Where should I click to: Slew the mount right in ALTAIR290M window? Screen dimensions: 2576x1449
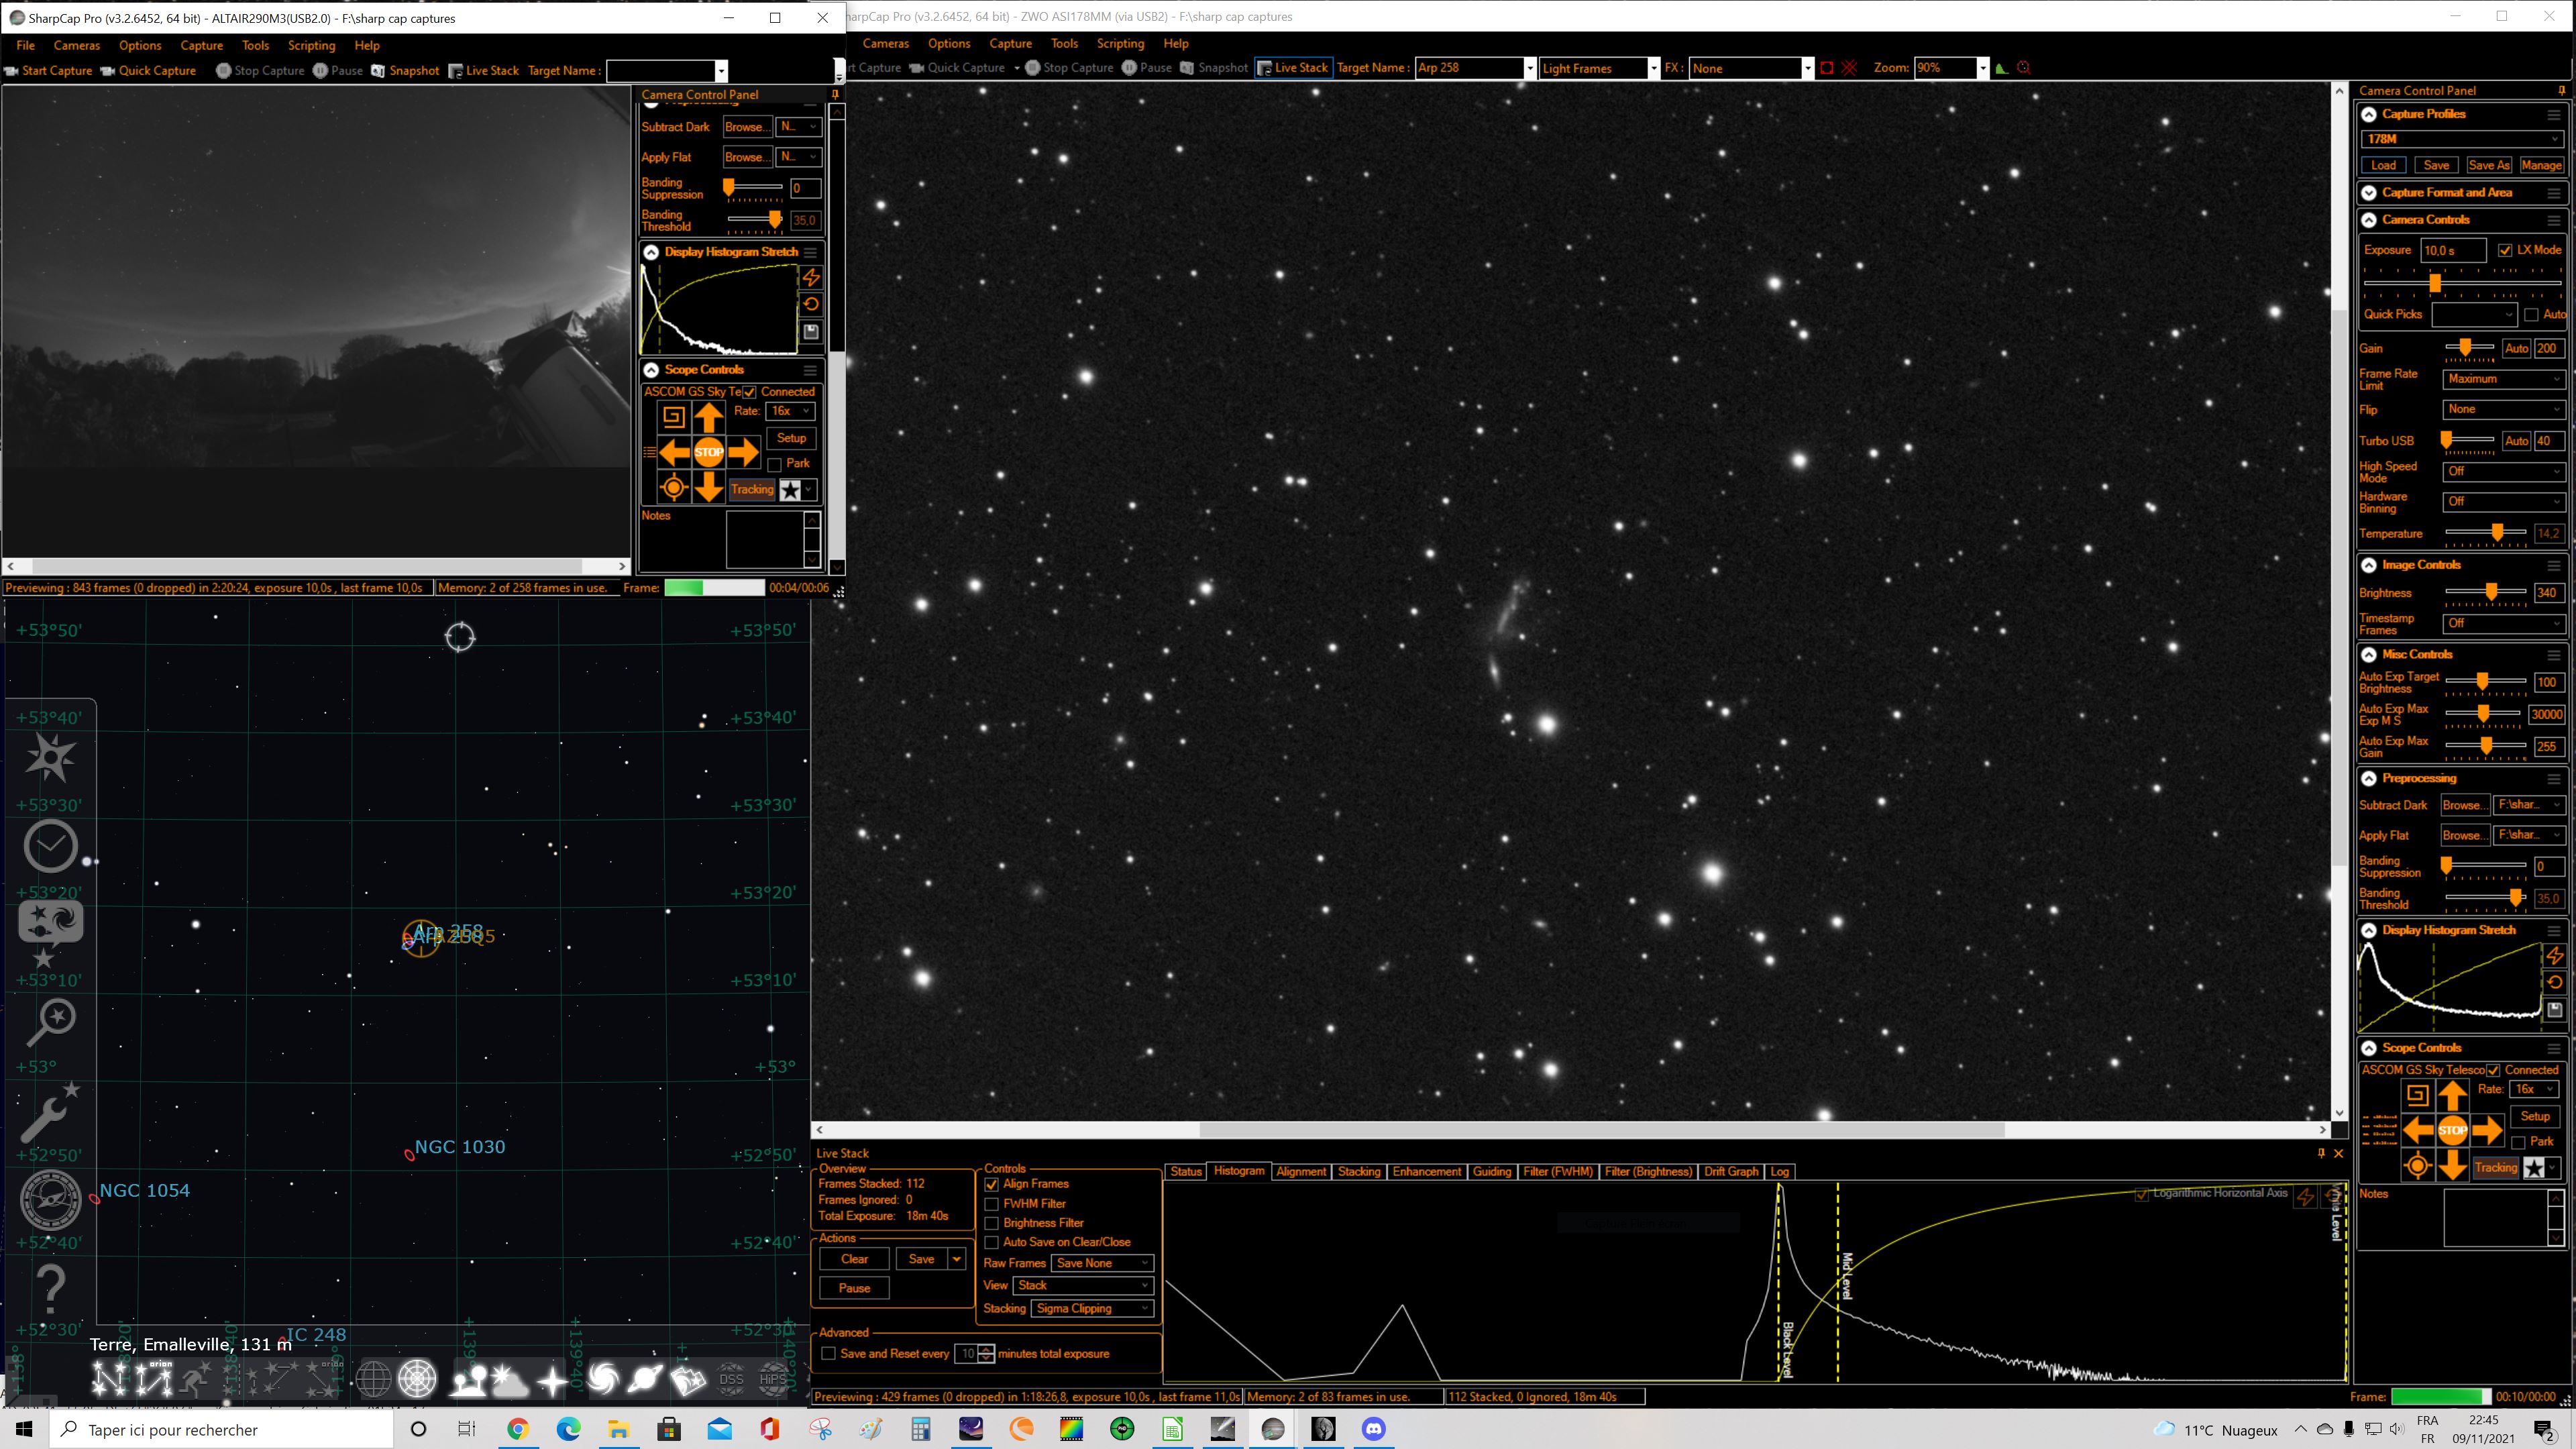(x=743, y=453)
